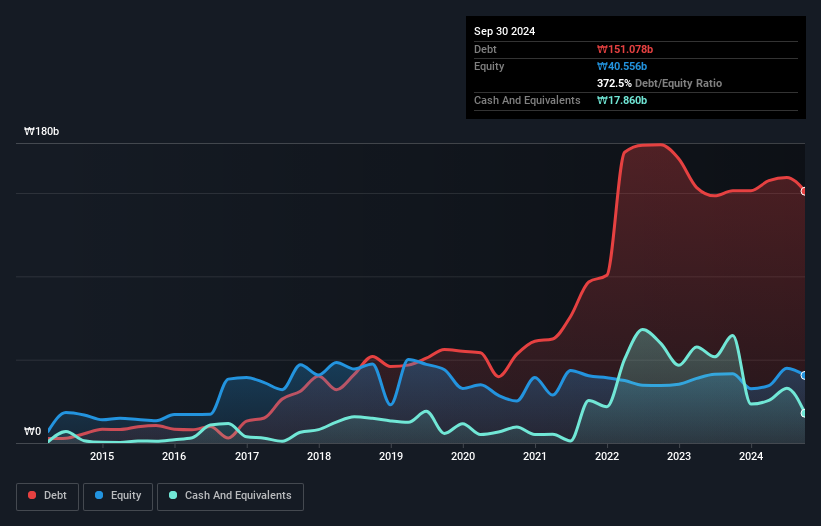Click the 2020 x-axis label
The image size is (821, 526).
(x=463, y=456)
